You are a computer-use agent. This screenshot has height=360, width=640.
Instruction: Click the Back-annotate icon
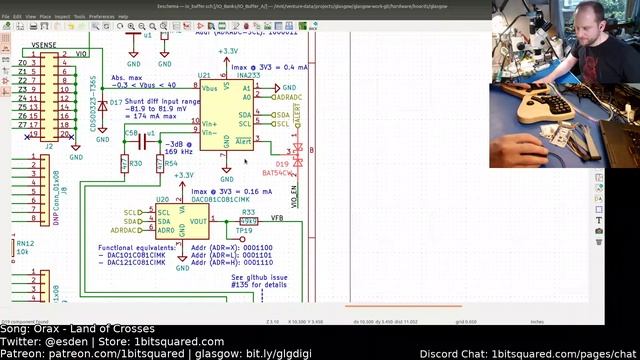coord(313,26)
